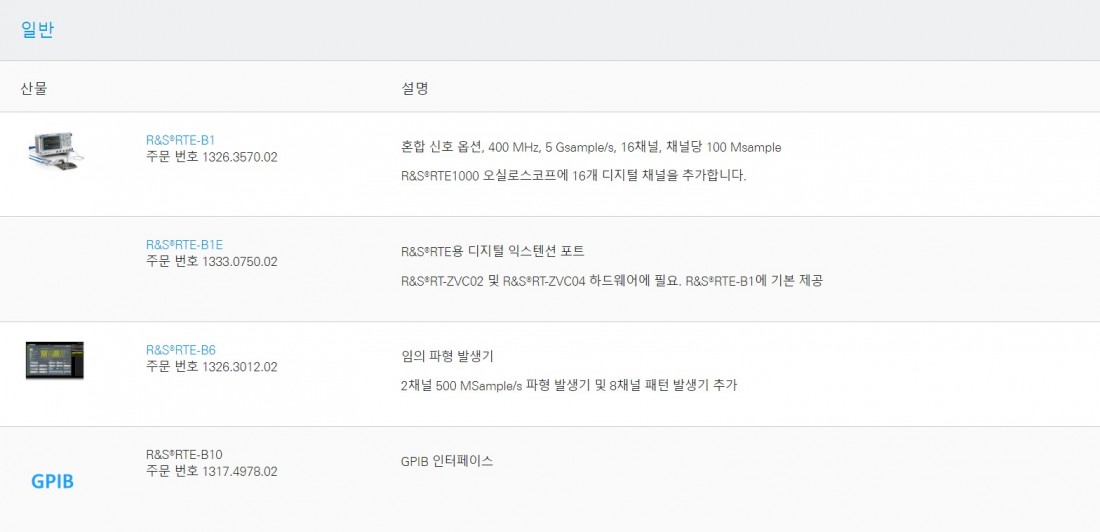
Task: Click the 일반 section heading
Action: coord(37,30)
